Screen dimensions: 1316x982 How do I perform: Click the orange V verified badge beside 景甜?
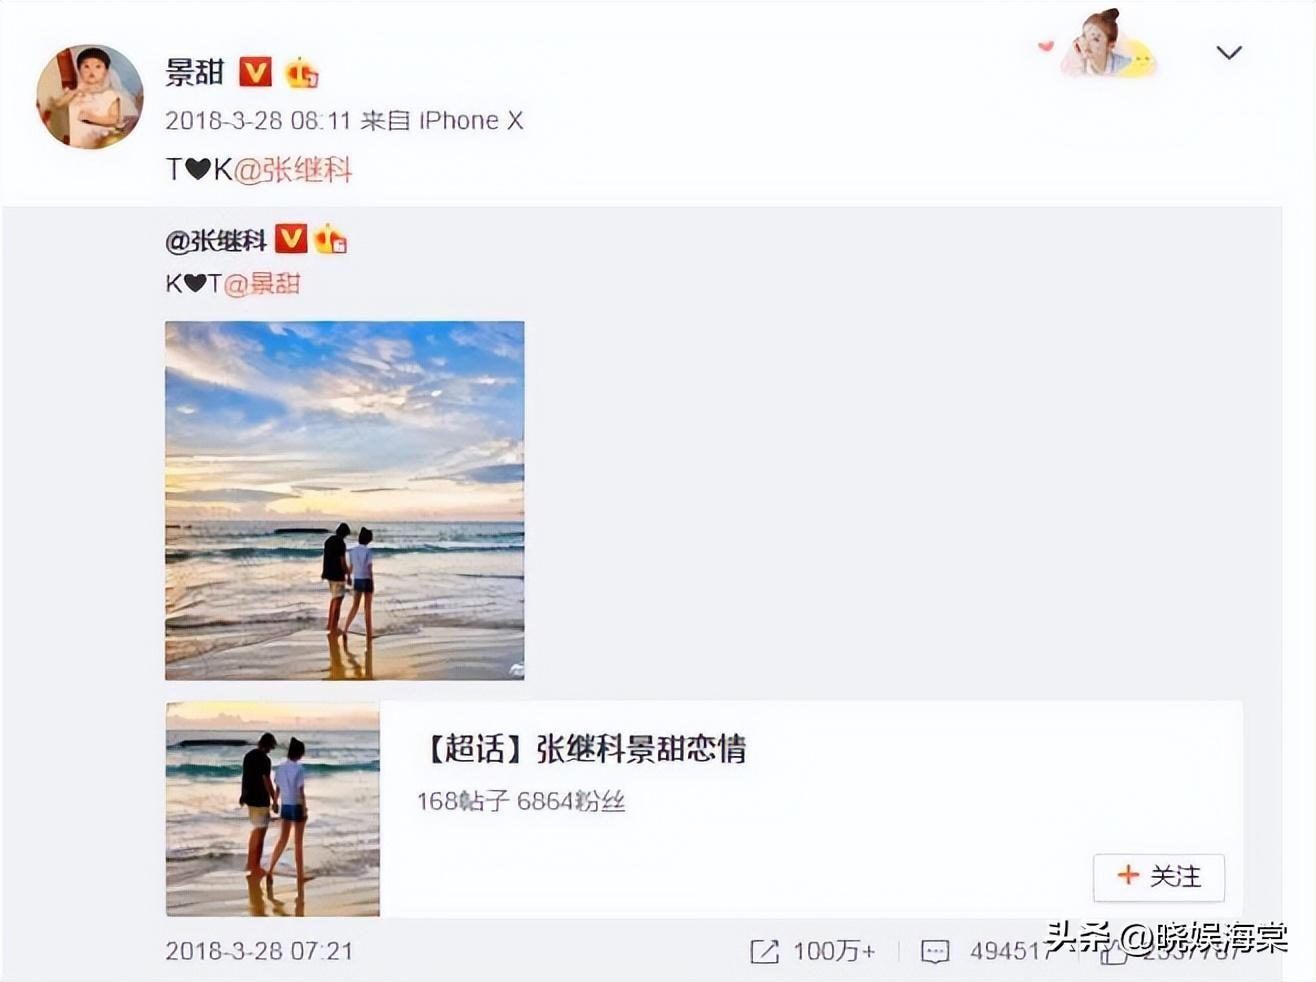pos(255,72)
